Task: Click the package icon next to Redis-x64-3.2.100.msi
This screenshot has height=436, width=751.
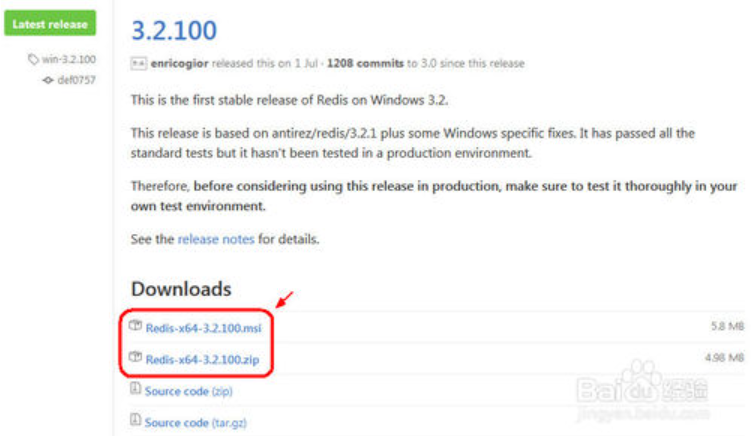Action: 137,326
